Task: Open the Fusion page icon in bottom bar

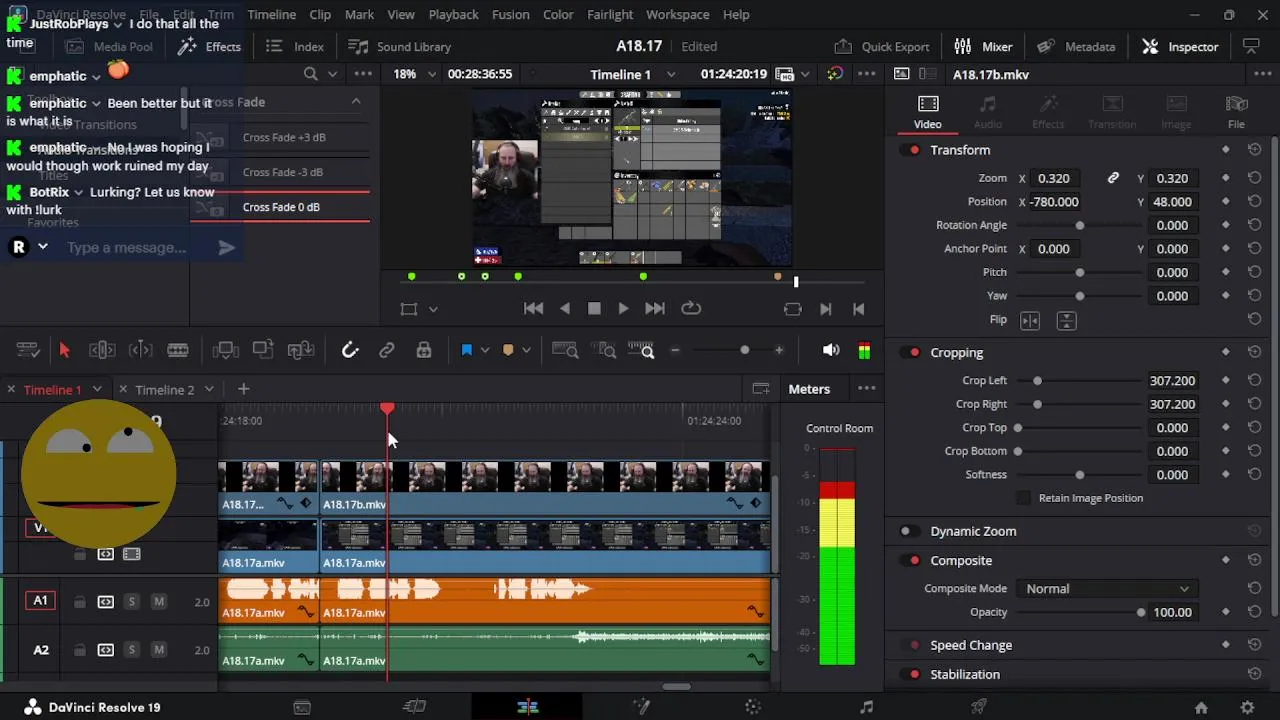Action: tap(641, 707)
